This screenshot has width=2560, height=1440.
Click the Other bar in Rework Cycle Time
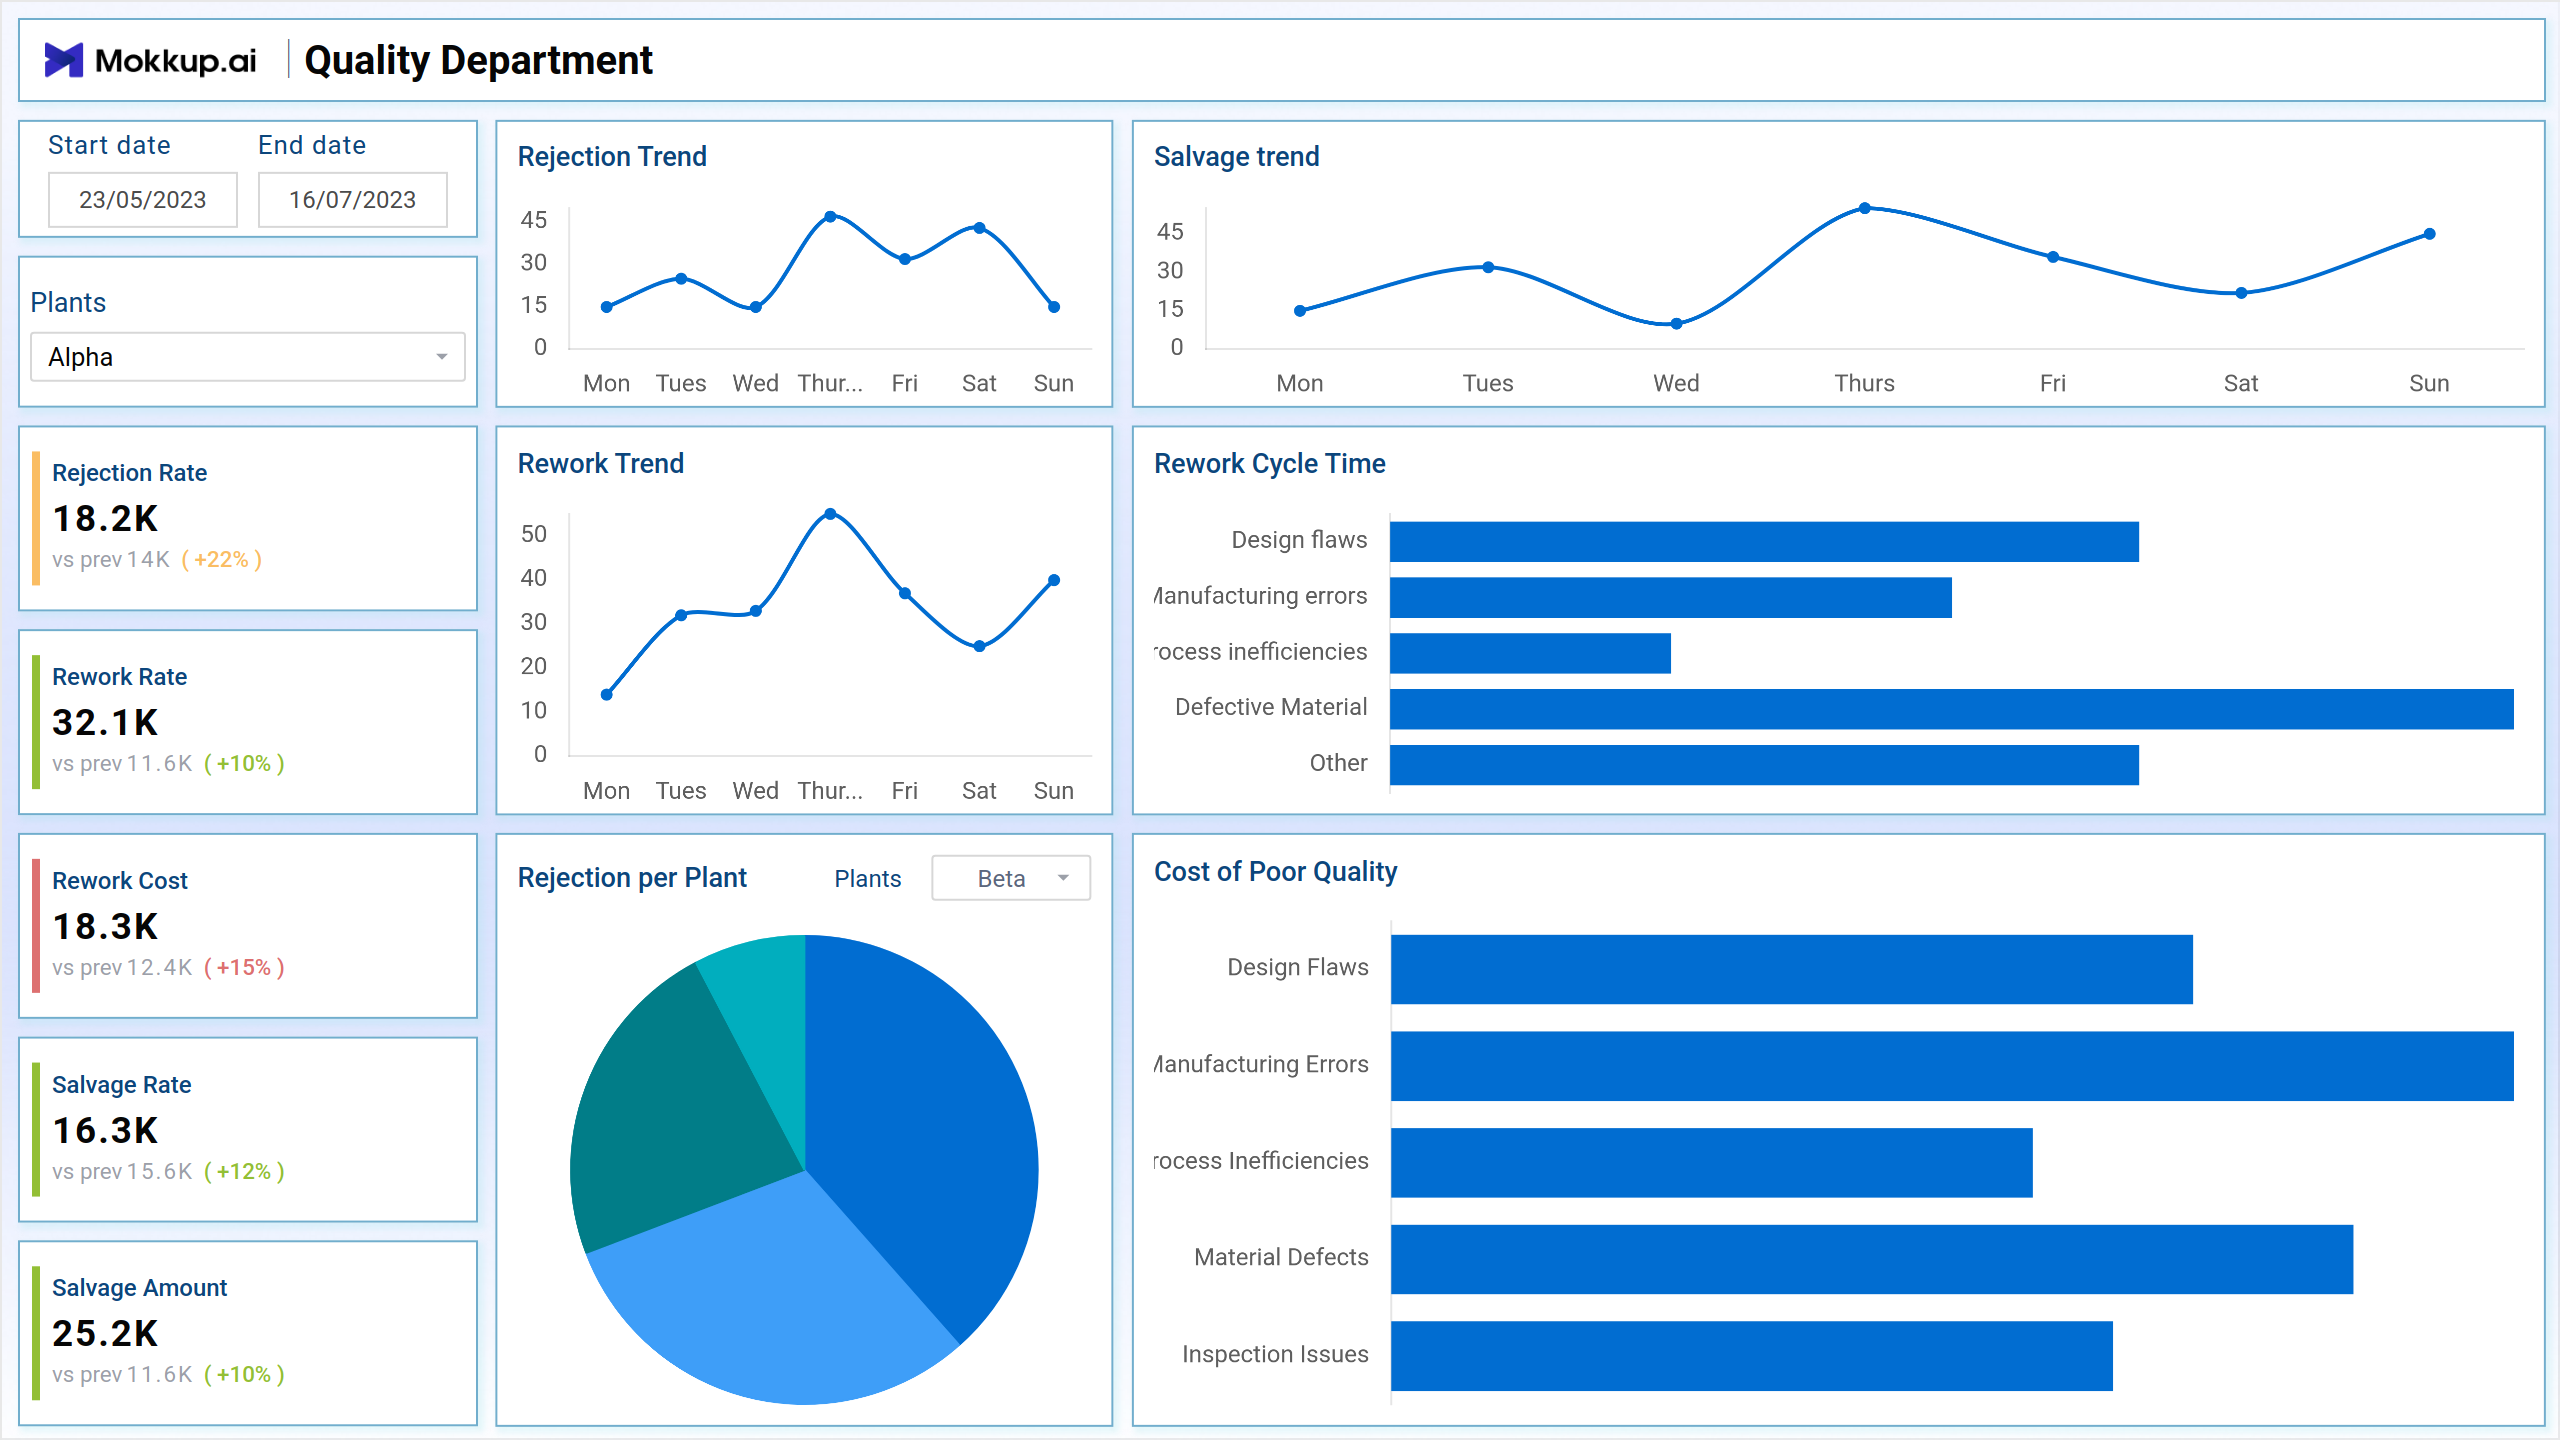[1764, 765]
